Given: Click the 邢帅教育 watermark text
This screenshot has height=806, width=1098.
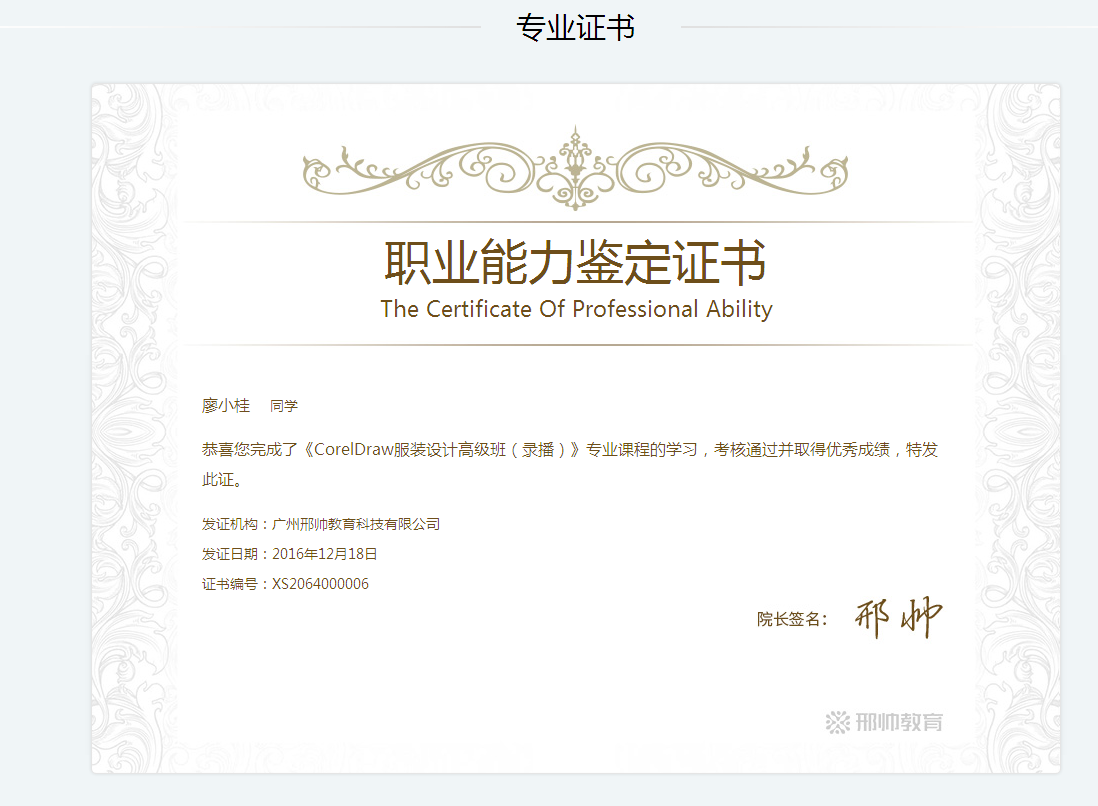Looking at the screenshot, I should pos(899,722).
